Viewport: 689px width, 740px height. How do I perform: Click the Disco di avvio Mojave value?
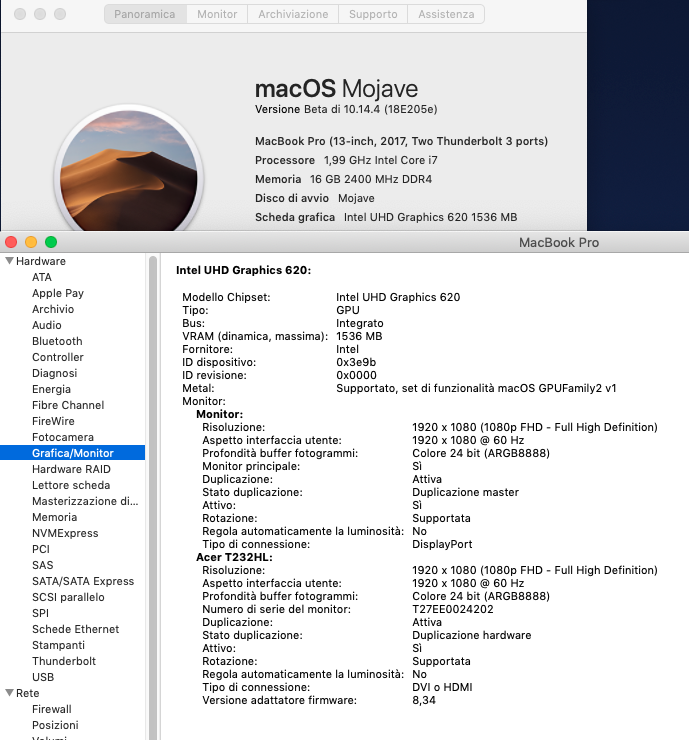click(x=356, y=198)
